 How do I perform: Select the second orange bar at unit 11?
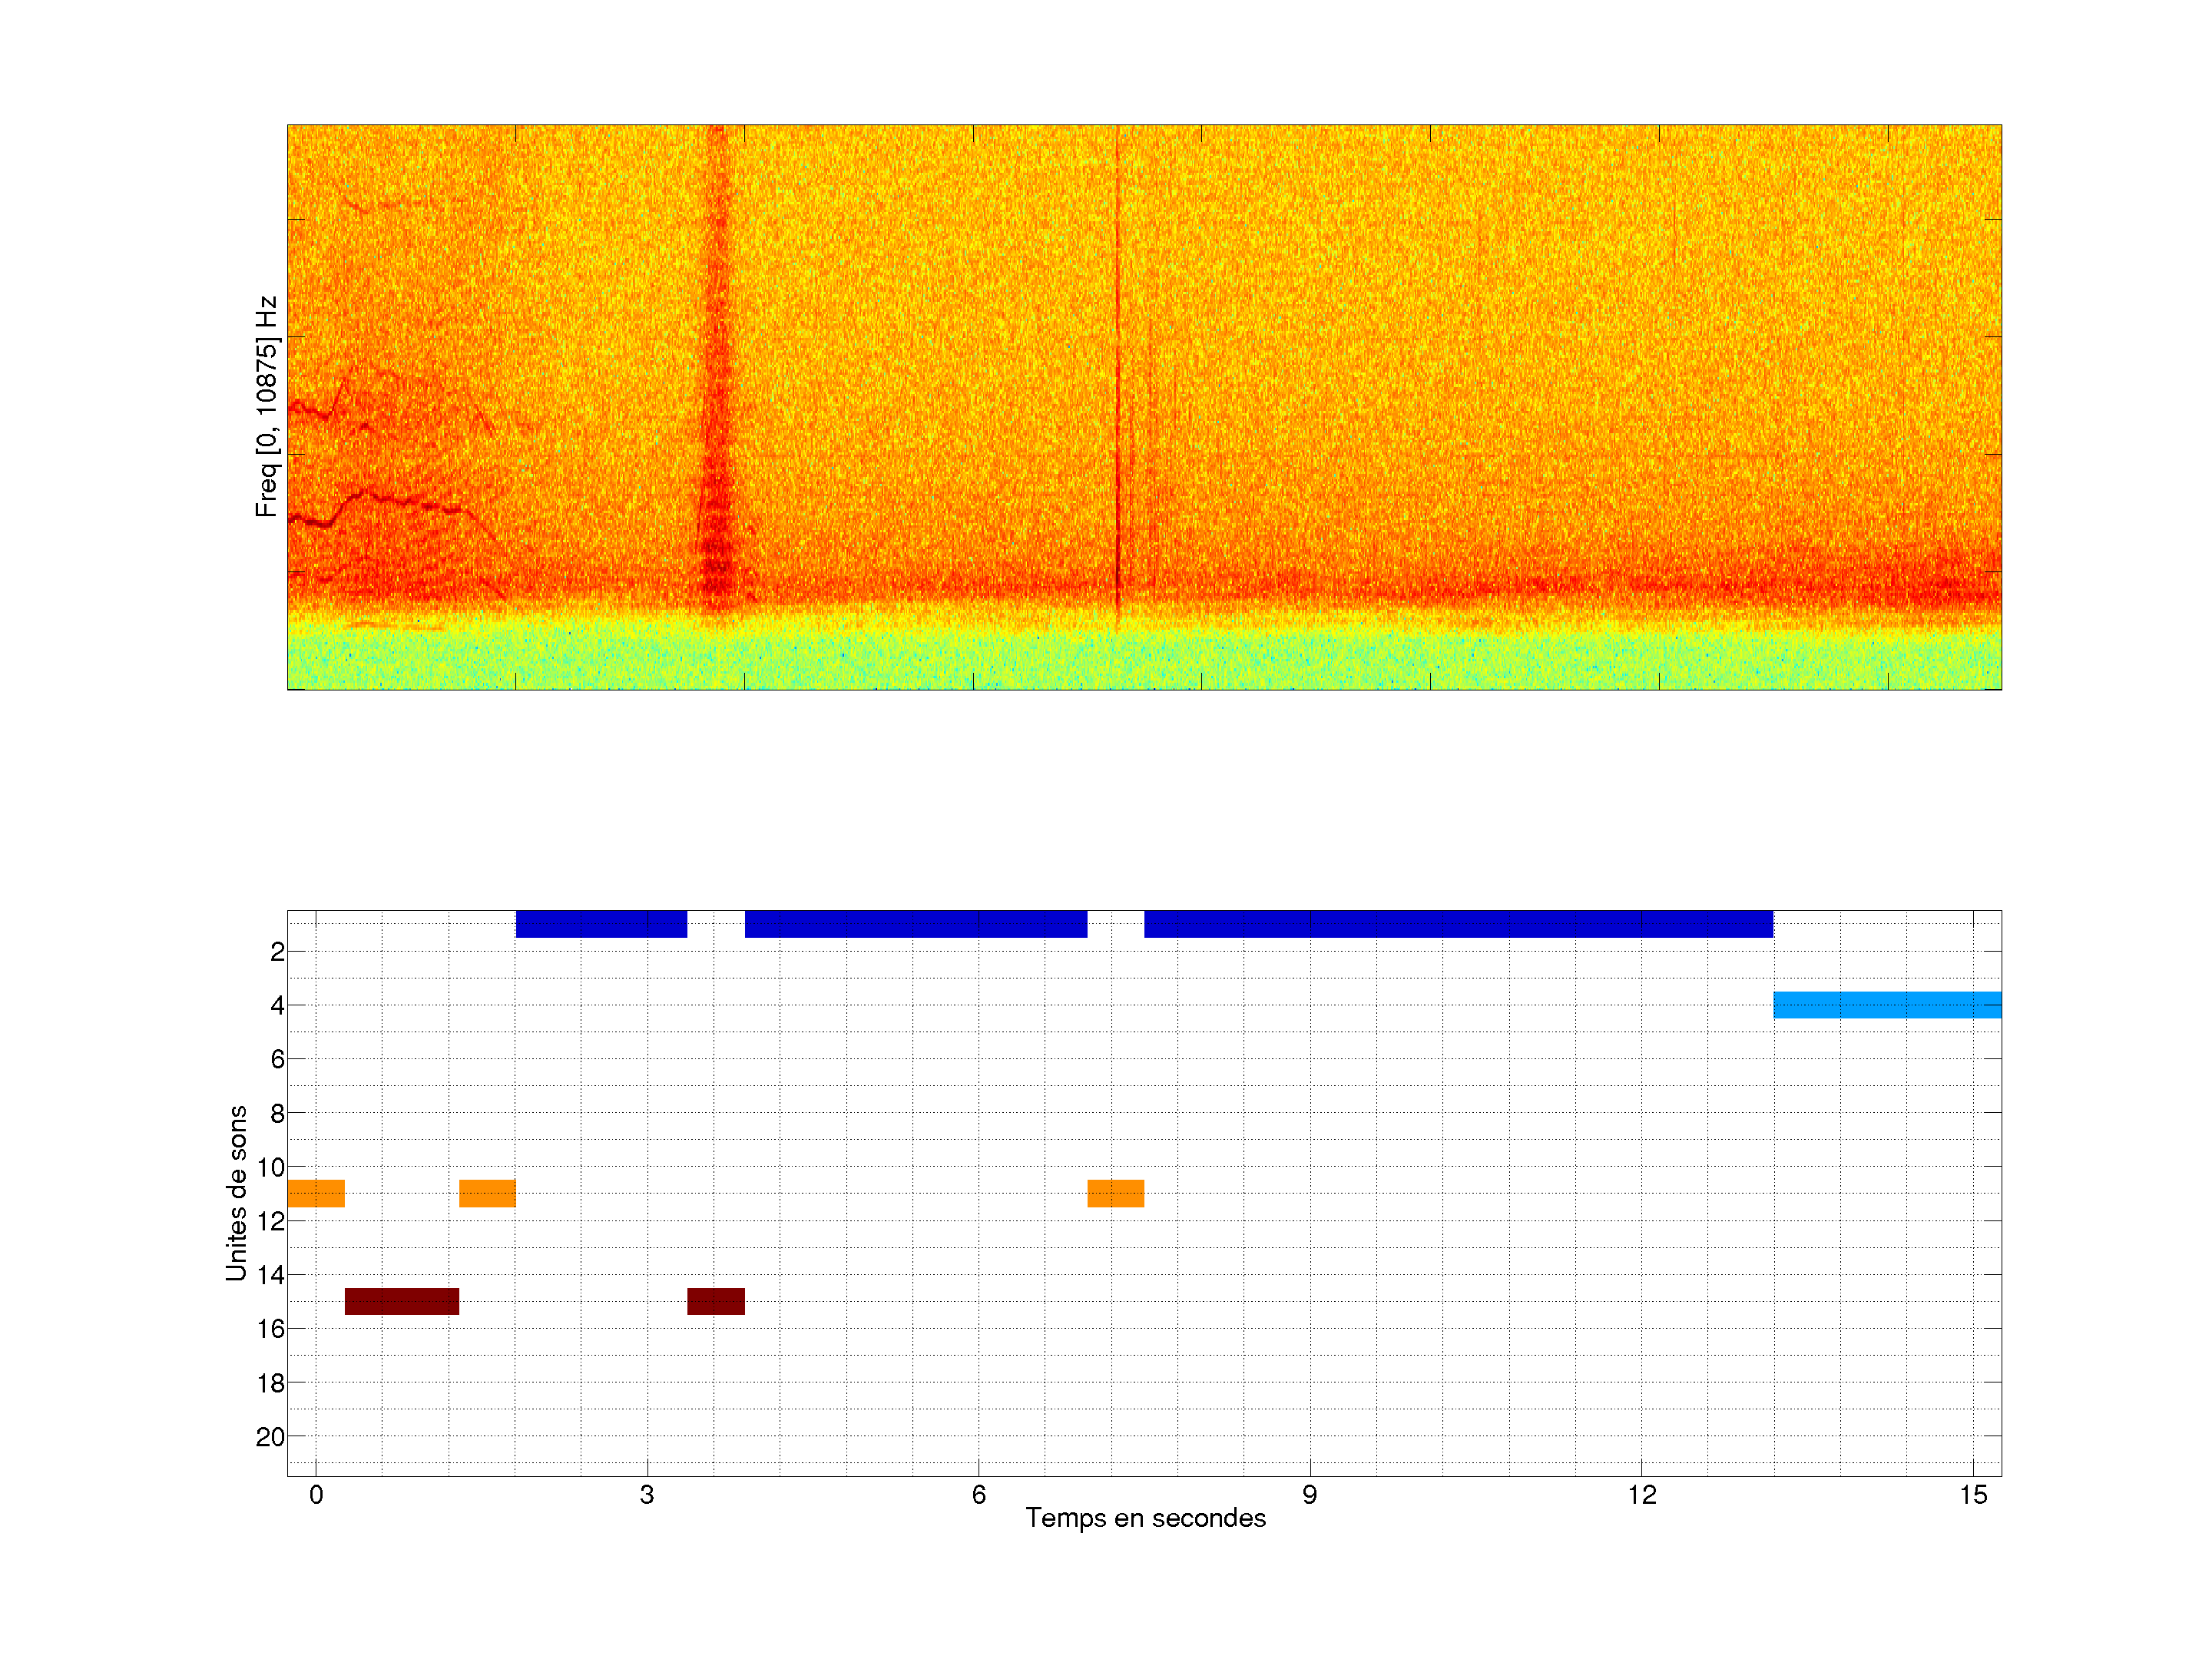tap(487, 1193)
